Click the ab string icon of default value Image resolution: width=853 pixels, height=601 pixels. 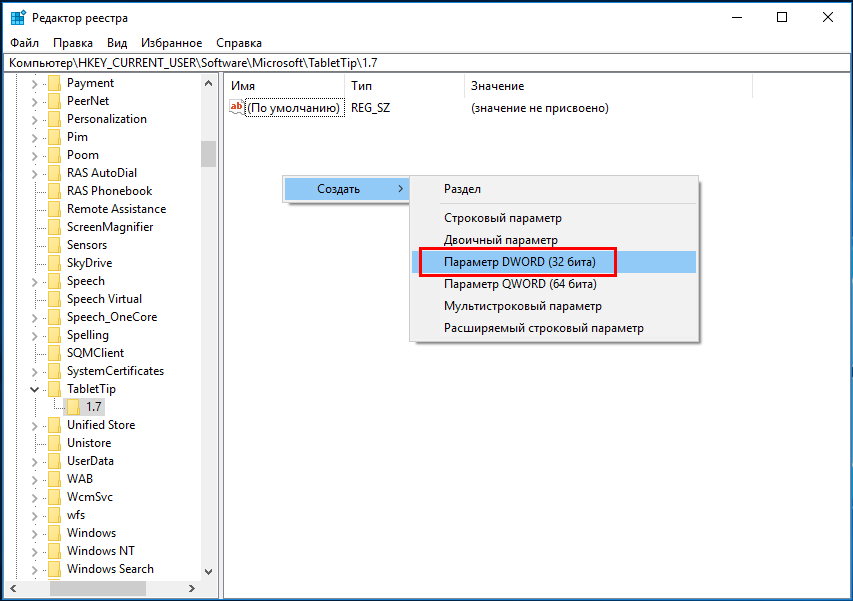pyautogui.click(x=237, y=107)
